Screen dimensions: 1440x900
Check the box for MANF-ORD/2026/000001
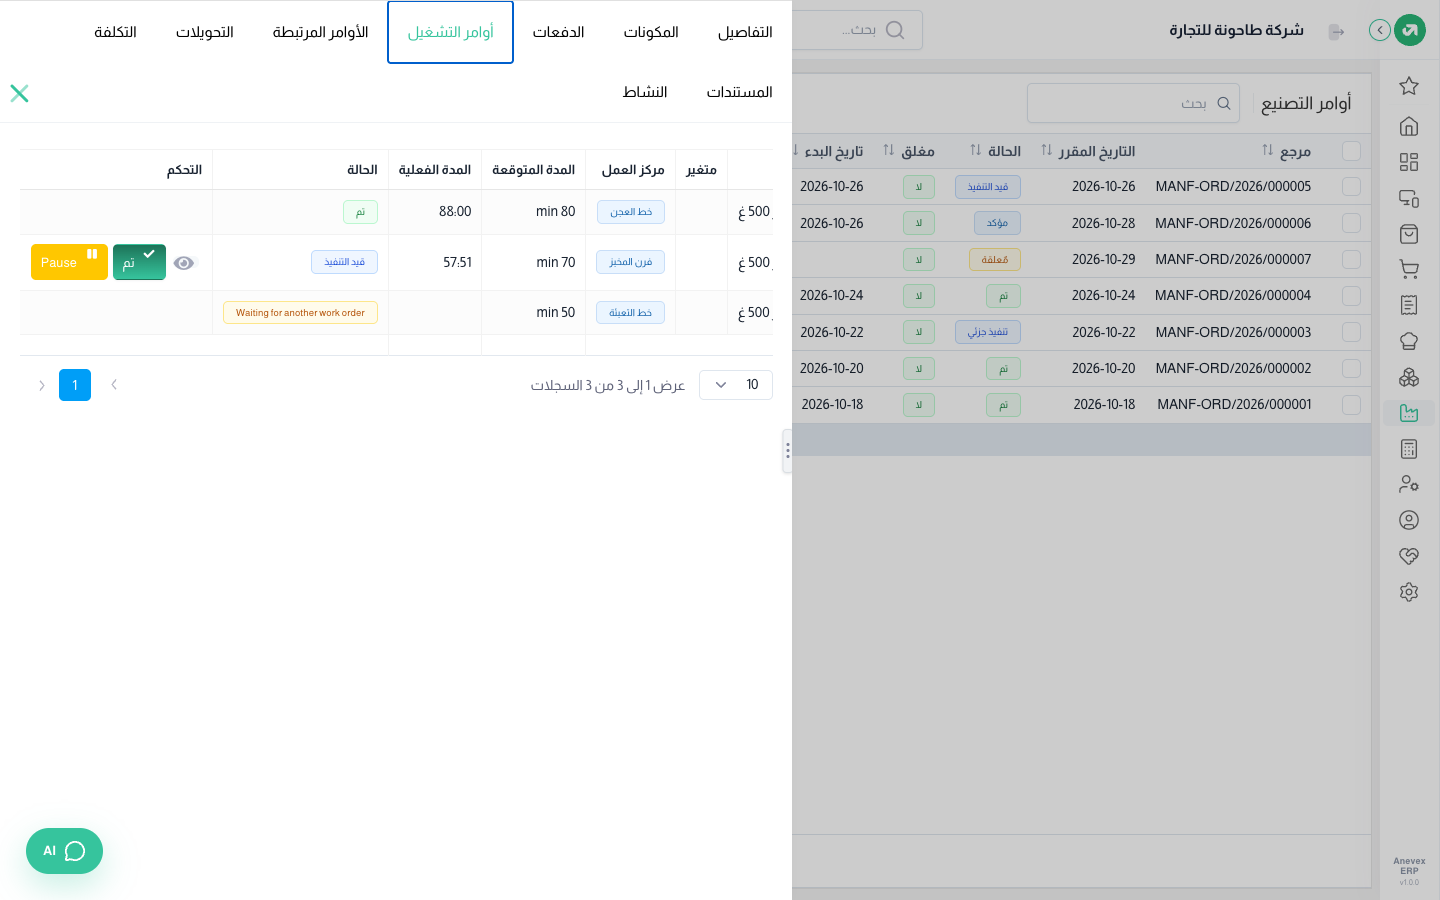pos(1351,405)
